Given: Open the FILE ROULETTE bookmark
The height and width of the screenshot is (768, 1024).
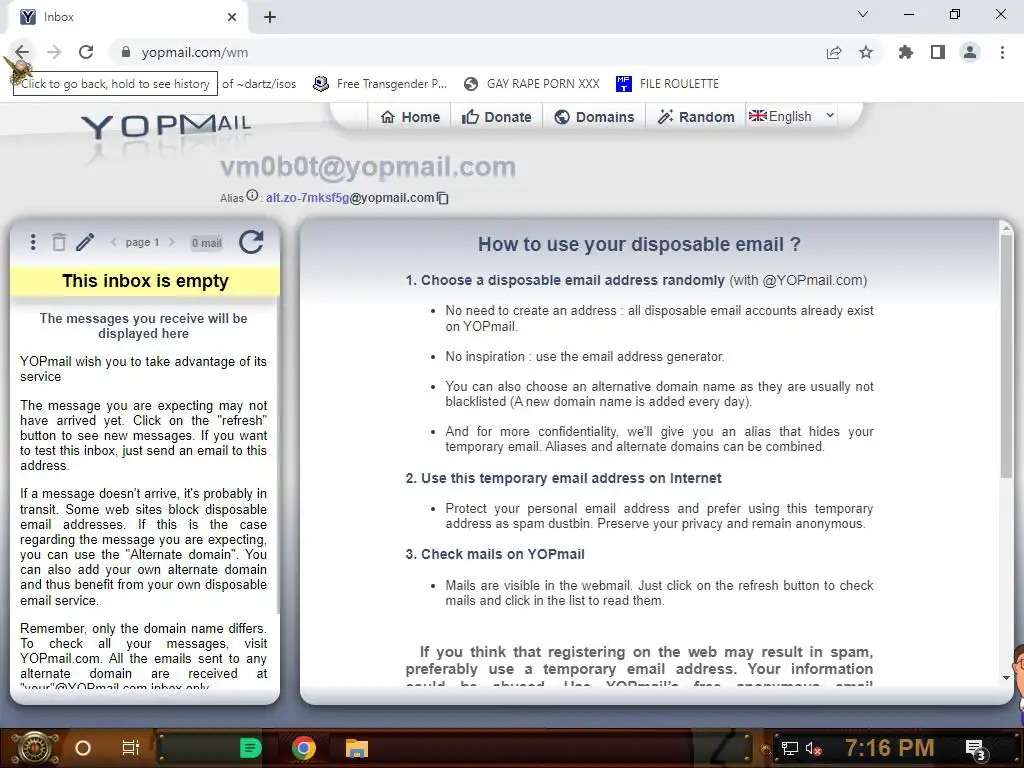Looking at the screenshot, I should point(667,84).
